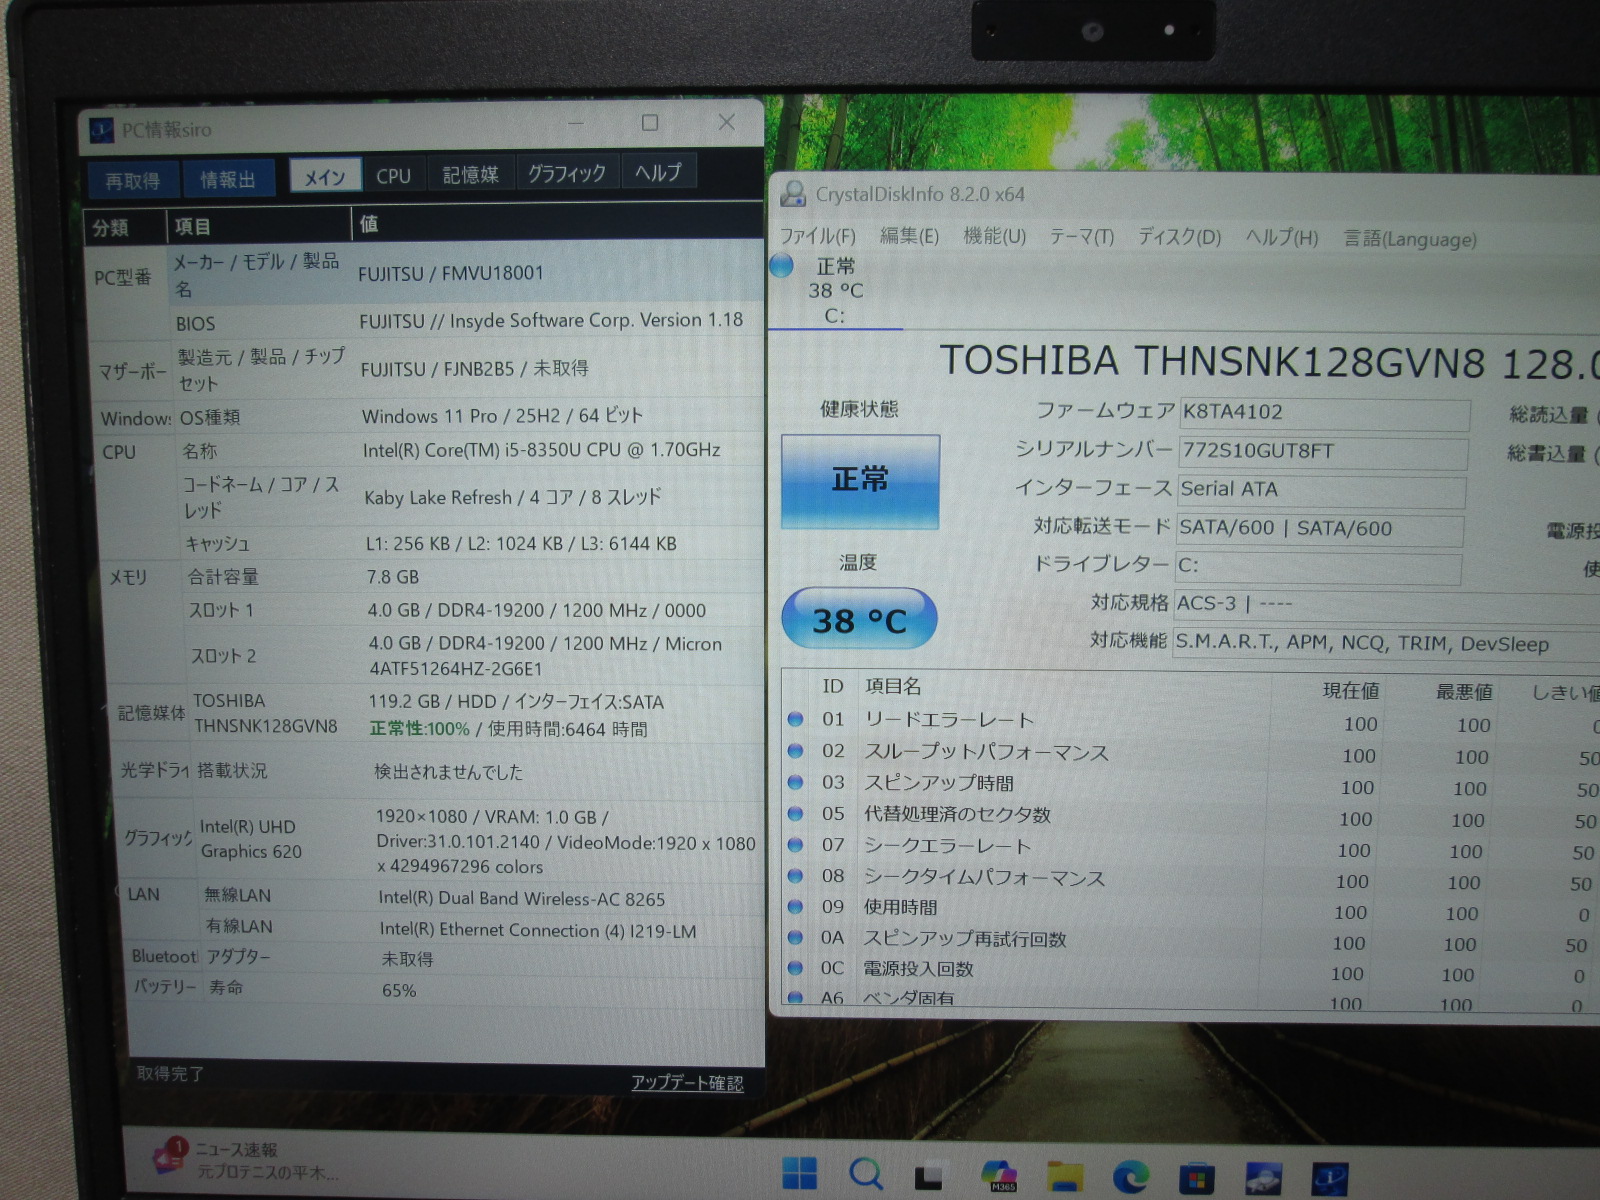Click the drive letter field C:
The height and width of the screenshot is (1200, 1600).
(1318, 566)
